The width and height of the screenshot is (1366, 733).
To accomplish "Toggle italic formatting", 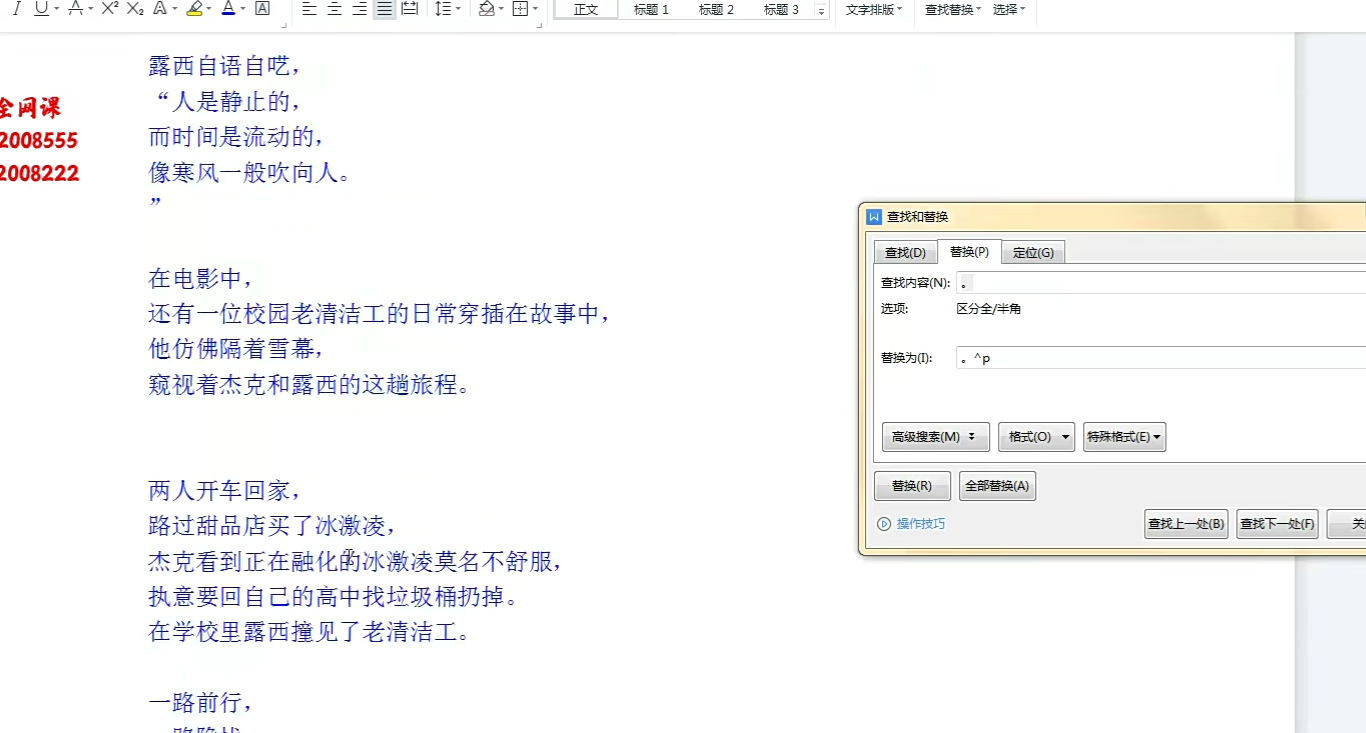I will point(16,9).
